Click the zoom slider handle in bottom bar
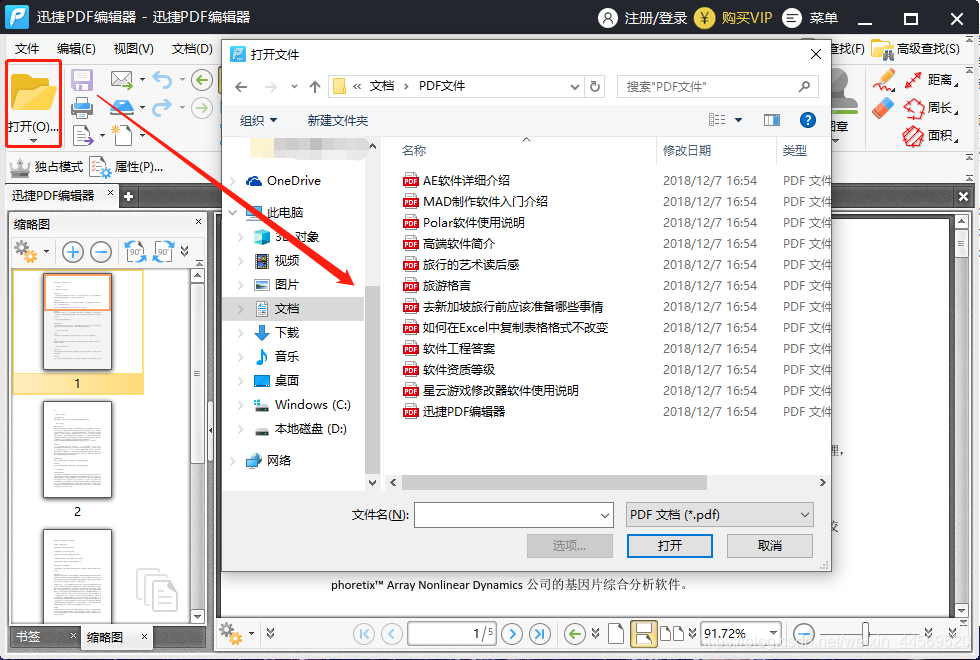The width and height of the screenshot is (980, 660). 866,634
